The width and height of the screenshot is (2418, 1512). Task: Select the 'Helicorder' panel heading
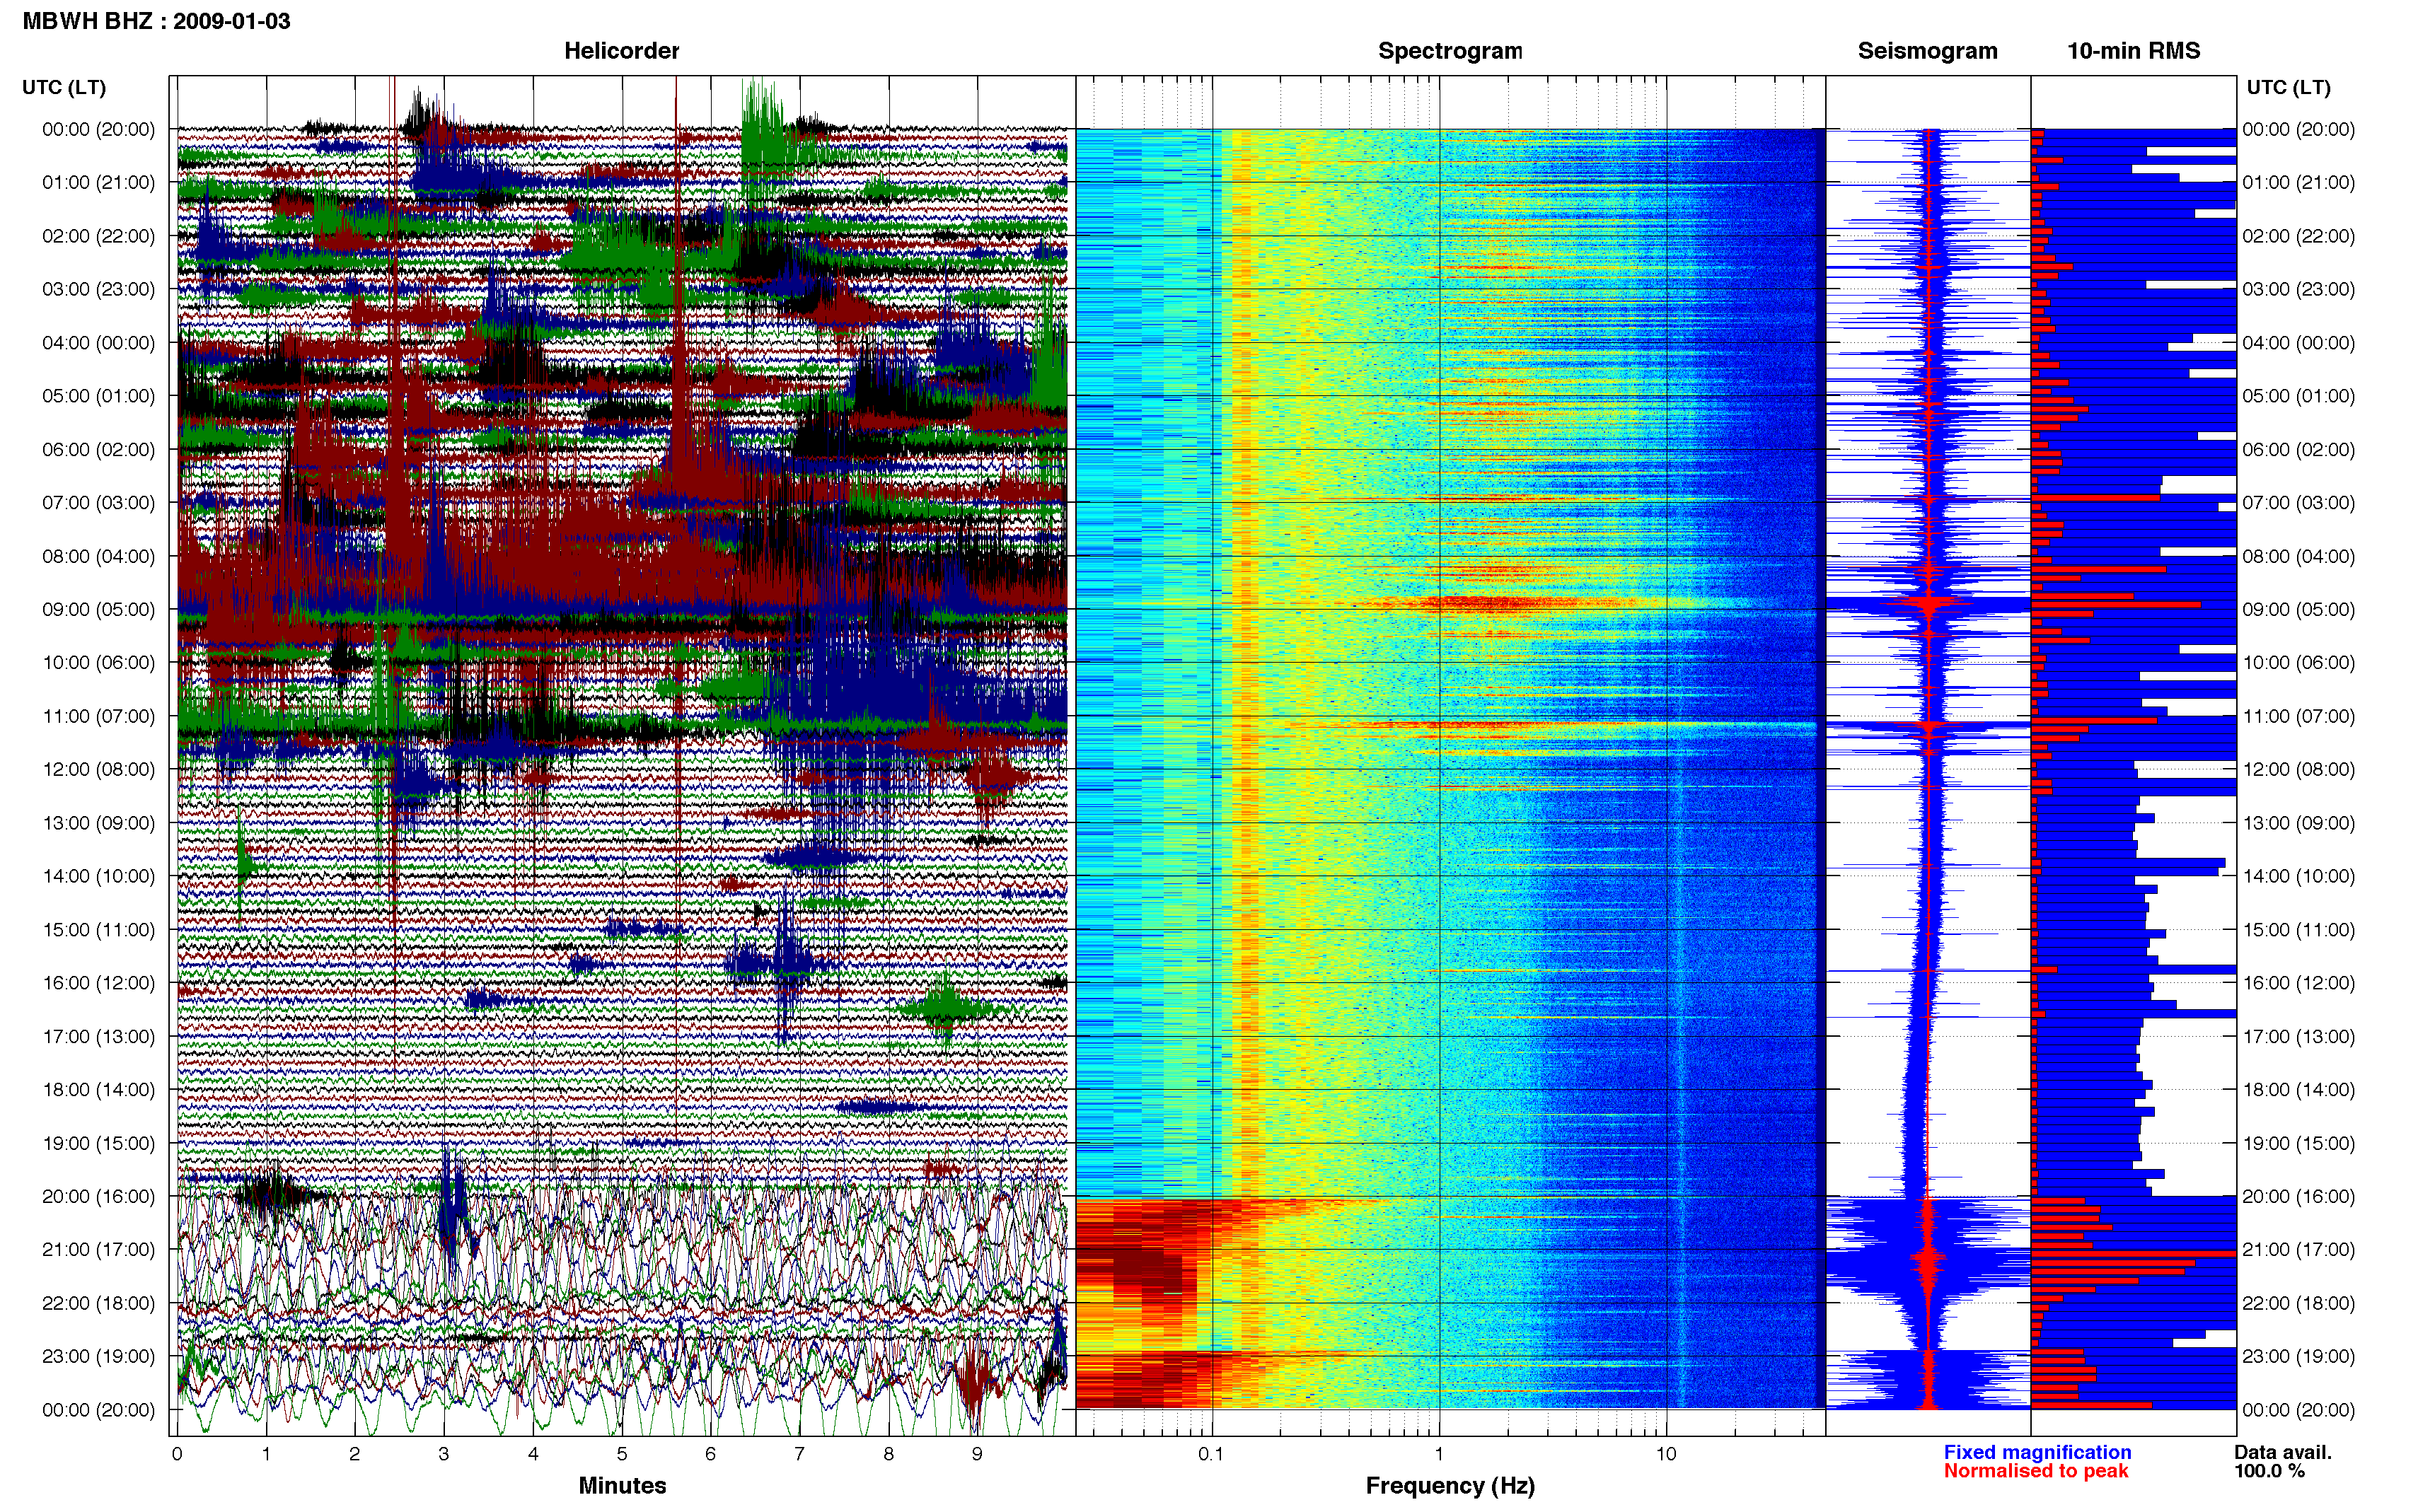(x=621, y=51)
